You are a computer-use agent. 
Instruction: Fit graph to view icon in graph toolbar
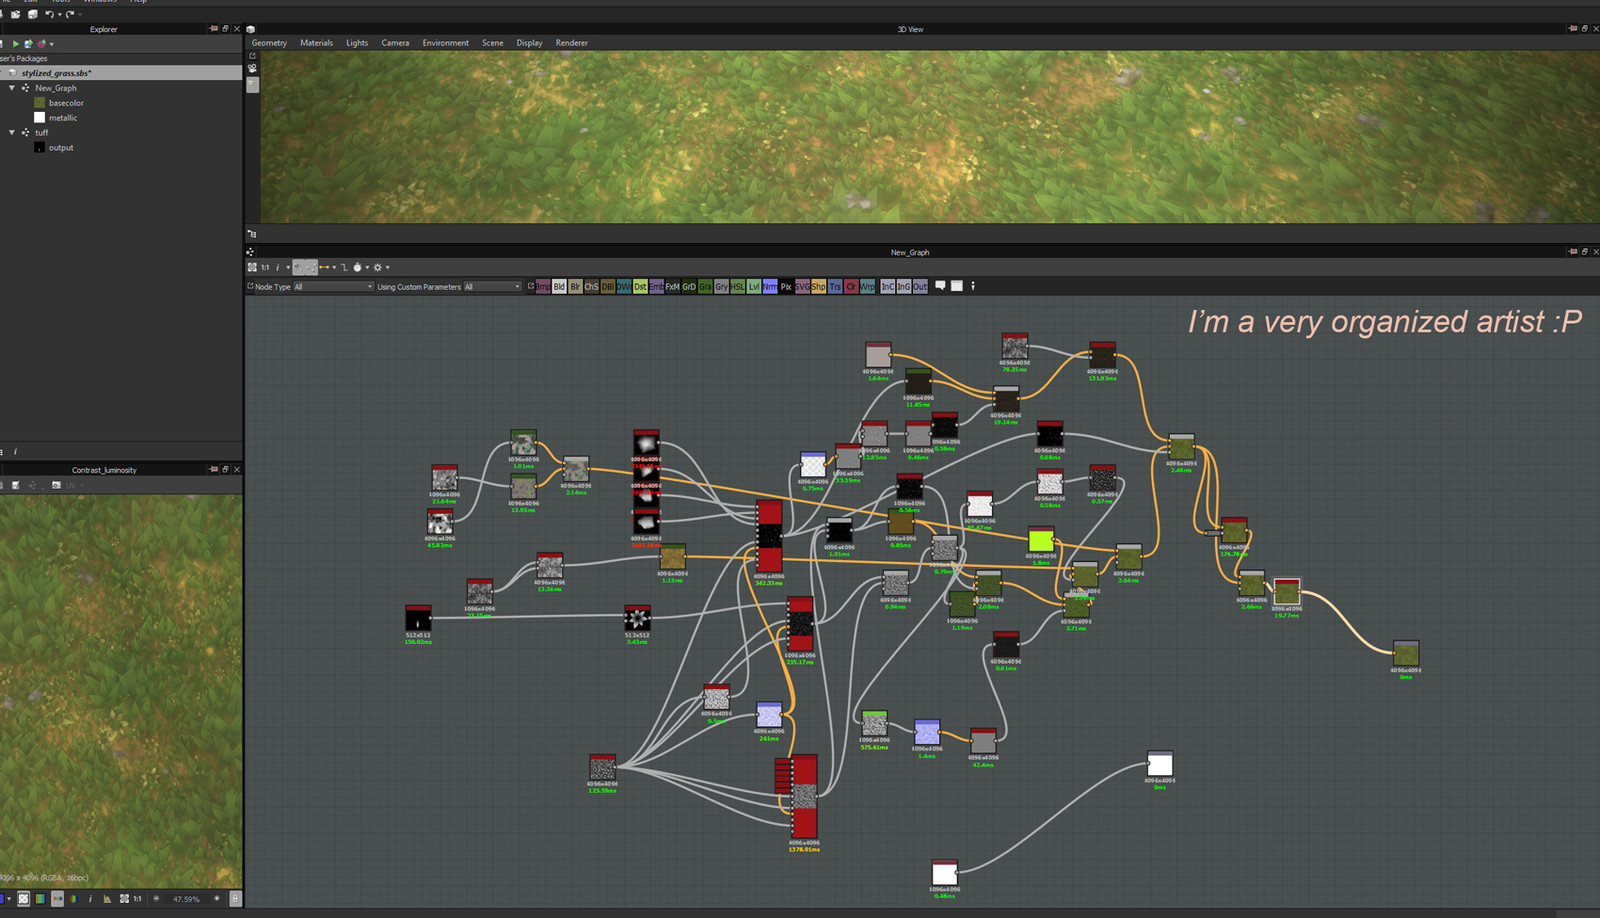pyautogui.click(x=252, y=267)
